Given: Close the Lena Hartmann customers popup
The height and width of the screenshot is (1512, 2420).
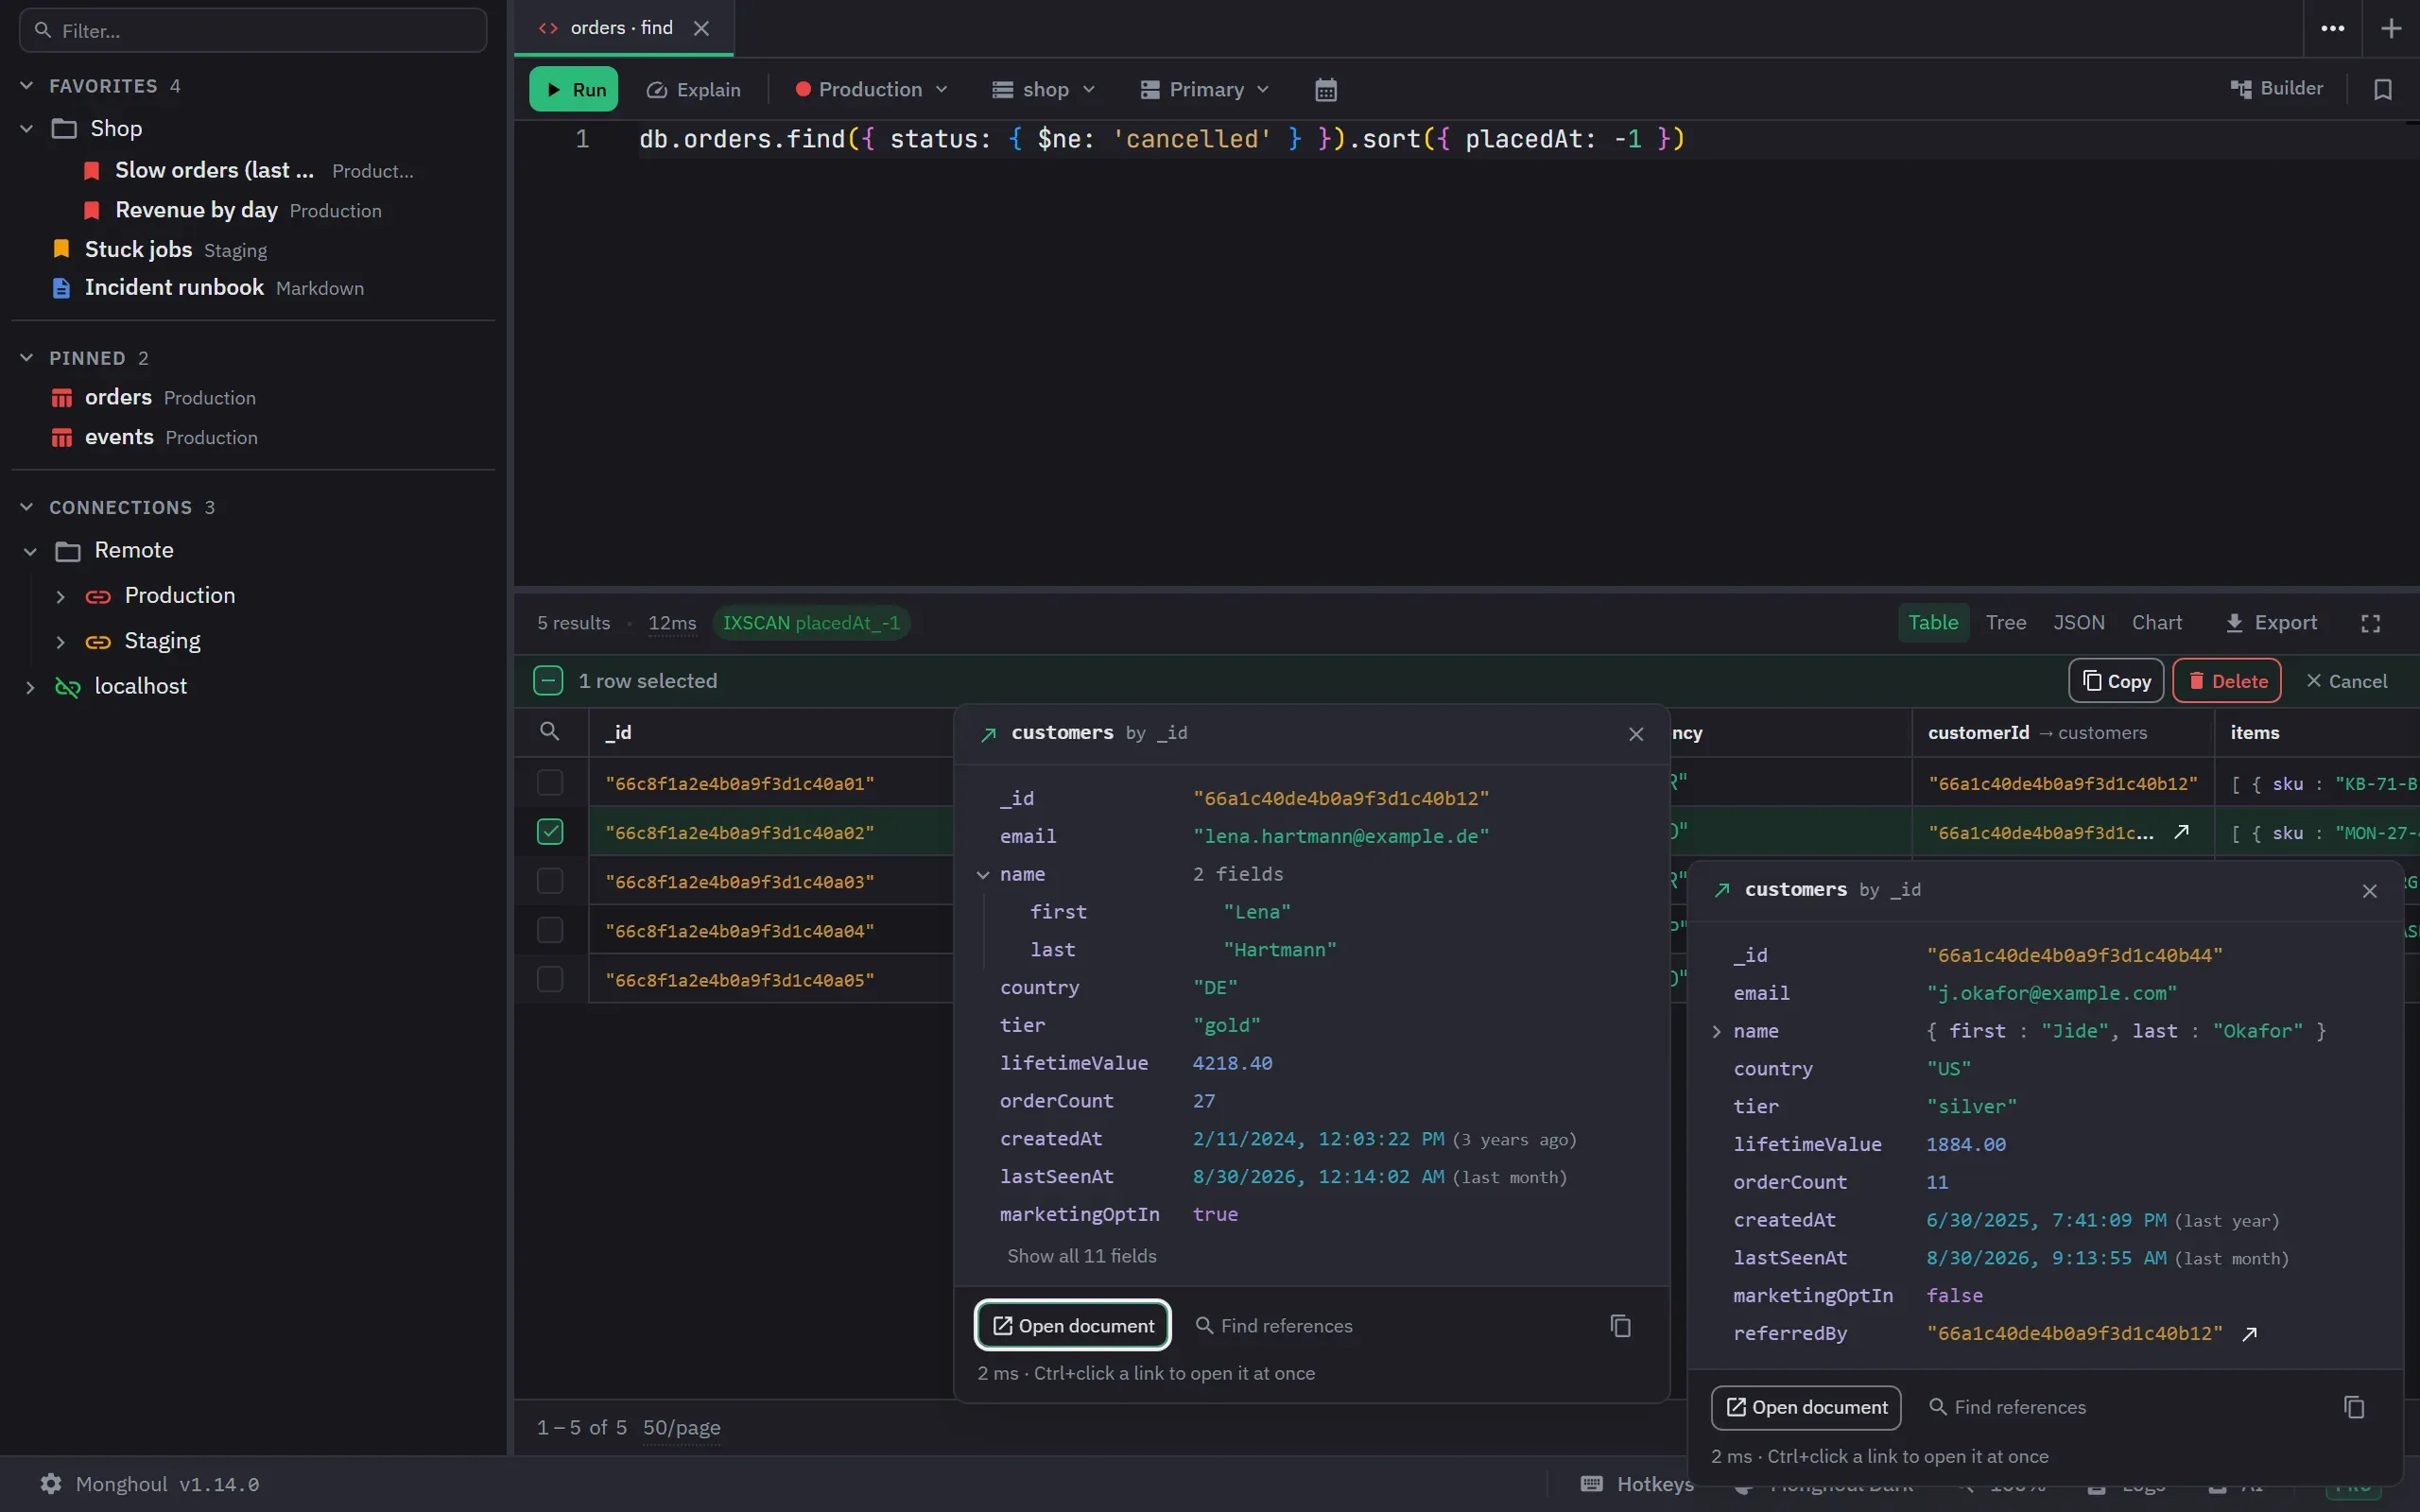Looking at the screenshot, I should coord(1636,735).
